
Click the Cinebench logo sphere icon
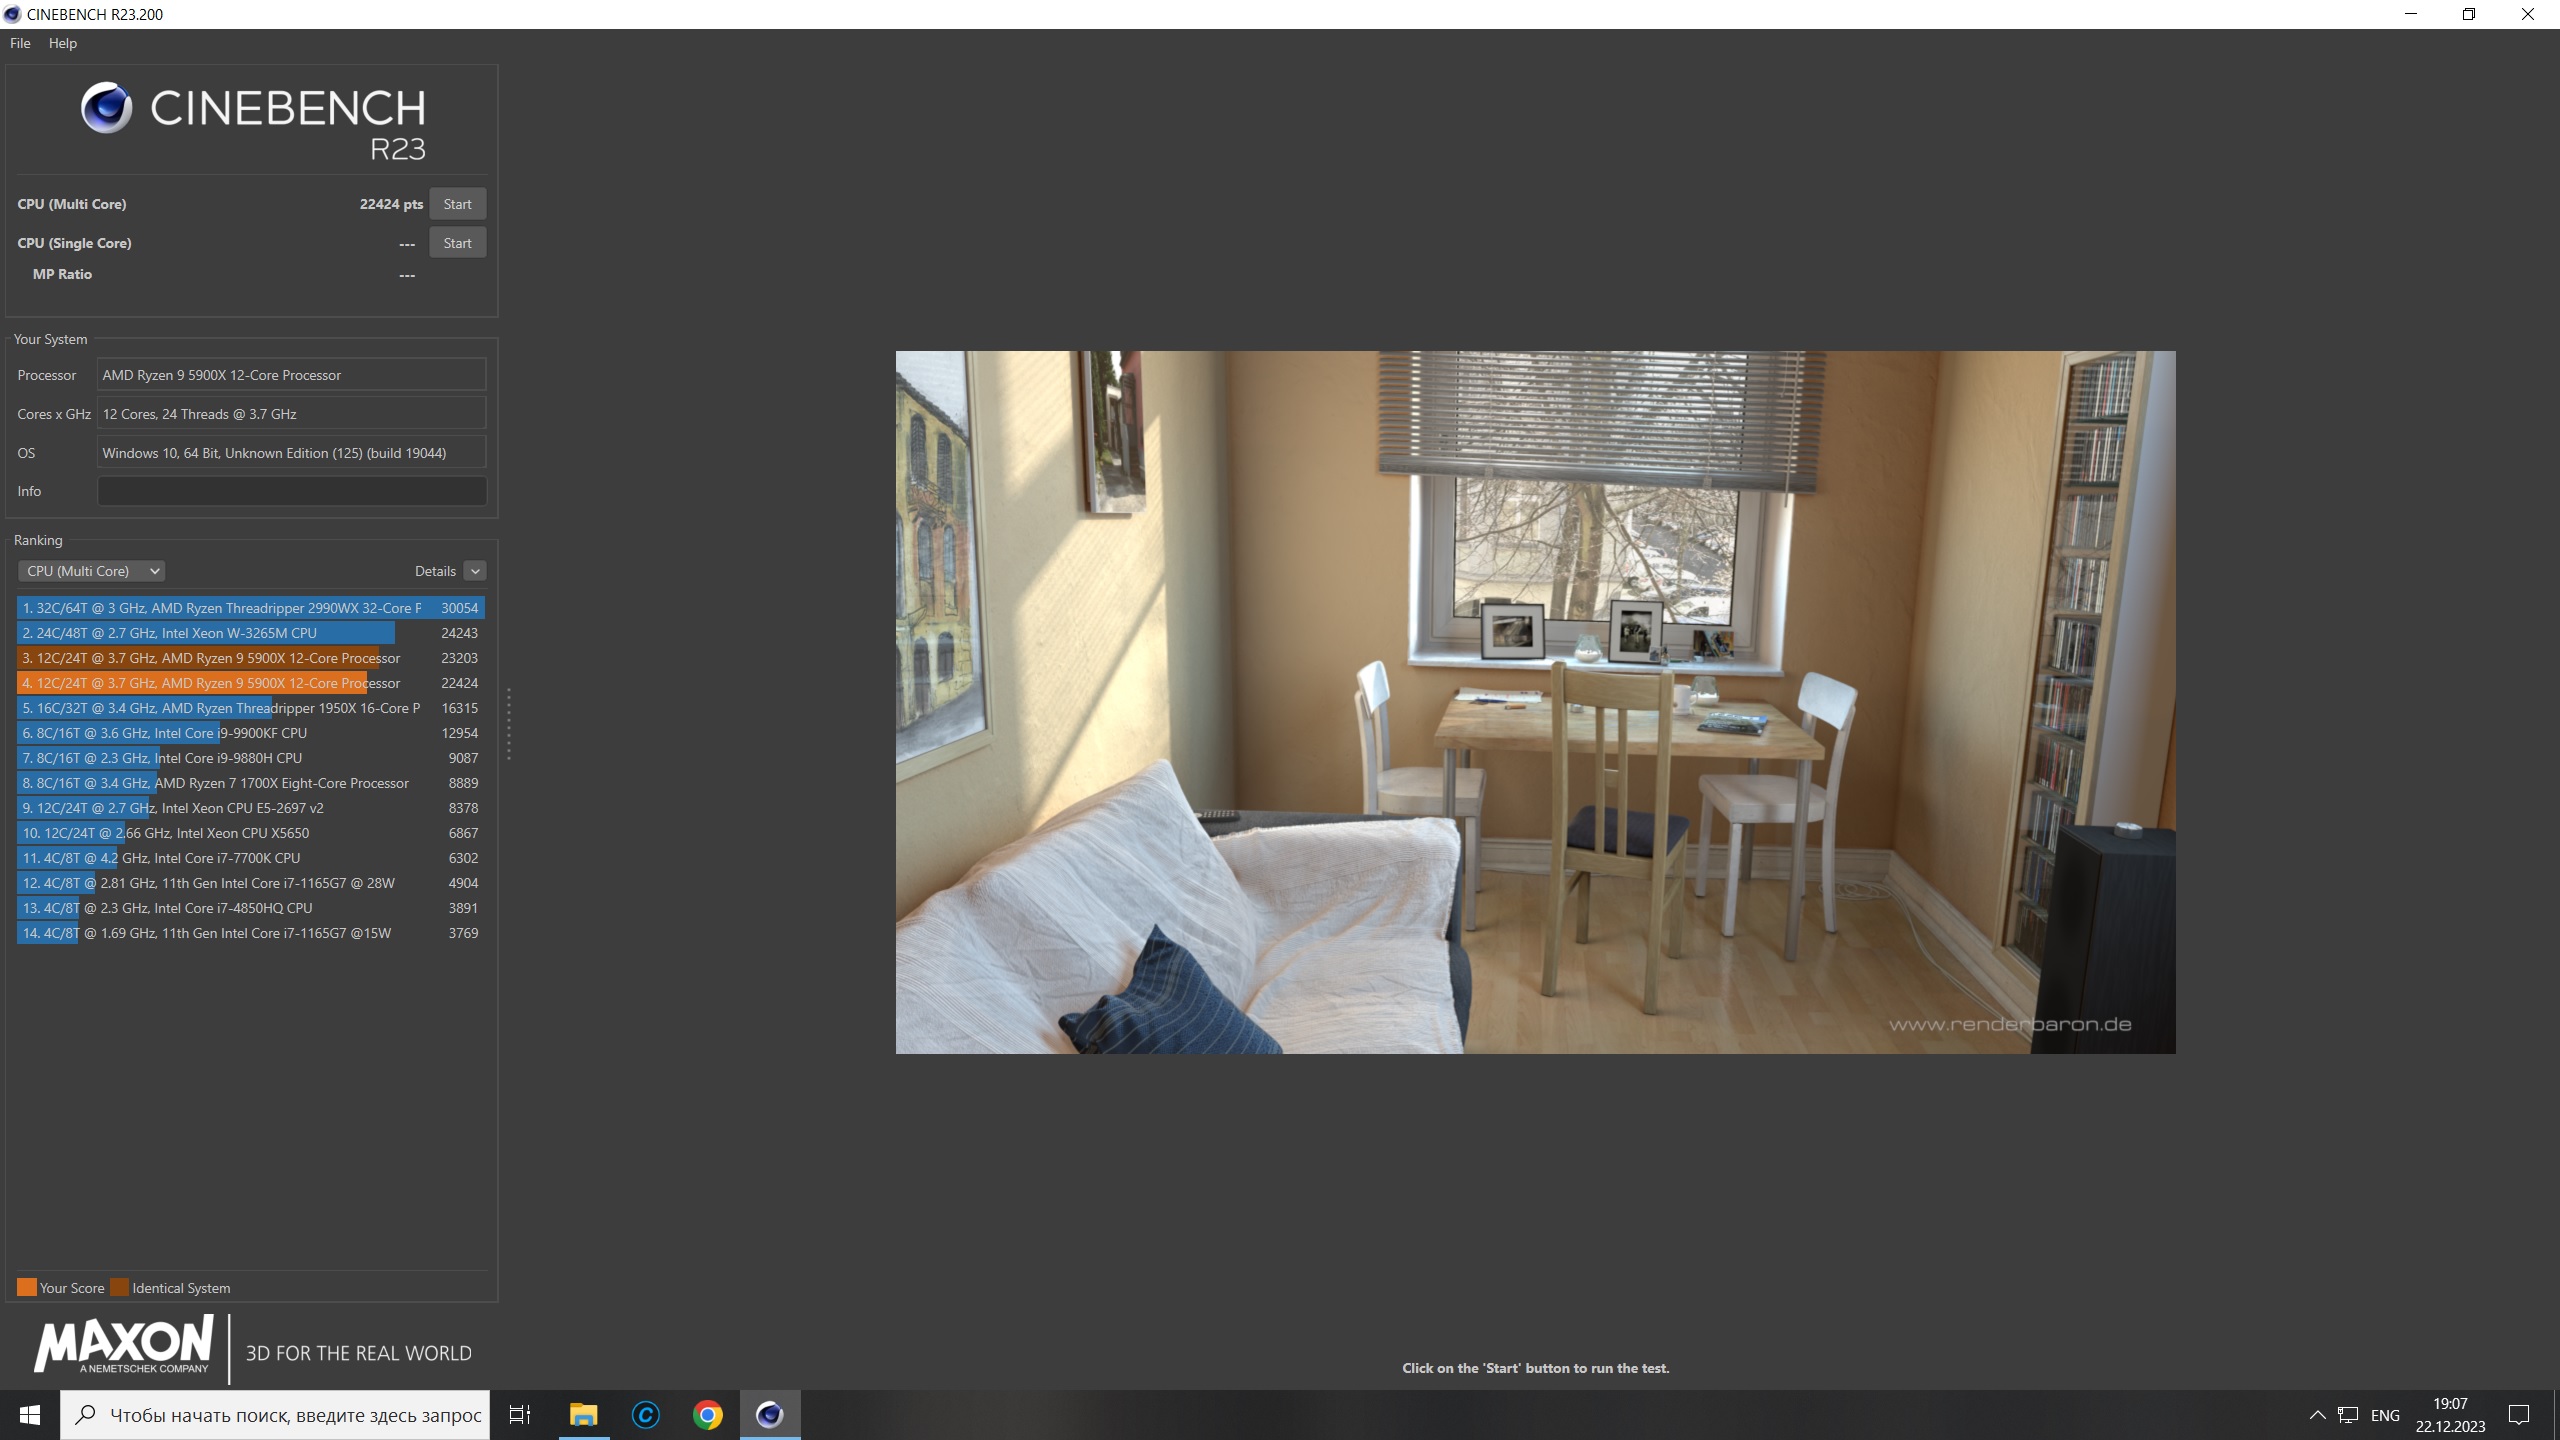click(107, 108)
